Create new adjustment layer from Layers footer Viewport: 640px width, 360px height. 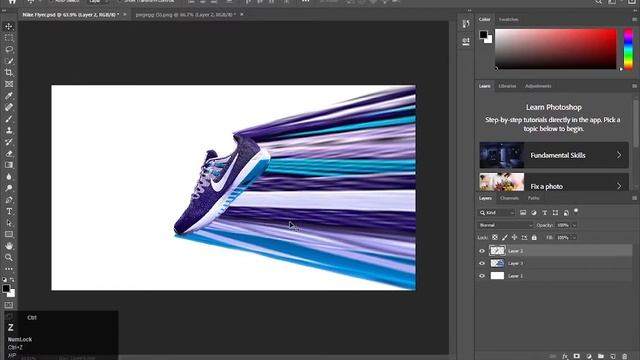click(589, 356)
